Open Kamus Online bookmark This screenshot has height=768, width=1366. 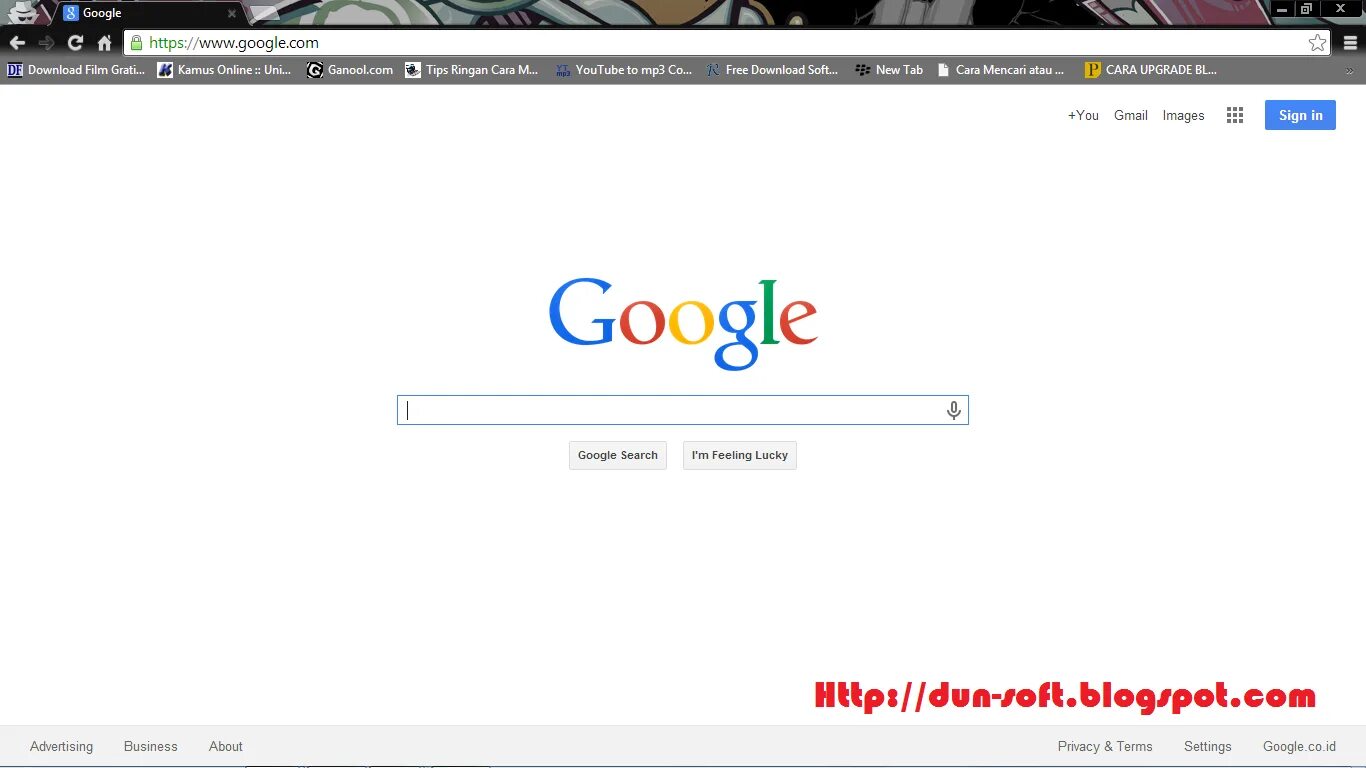225,70
